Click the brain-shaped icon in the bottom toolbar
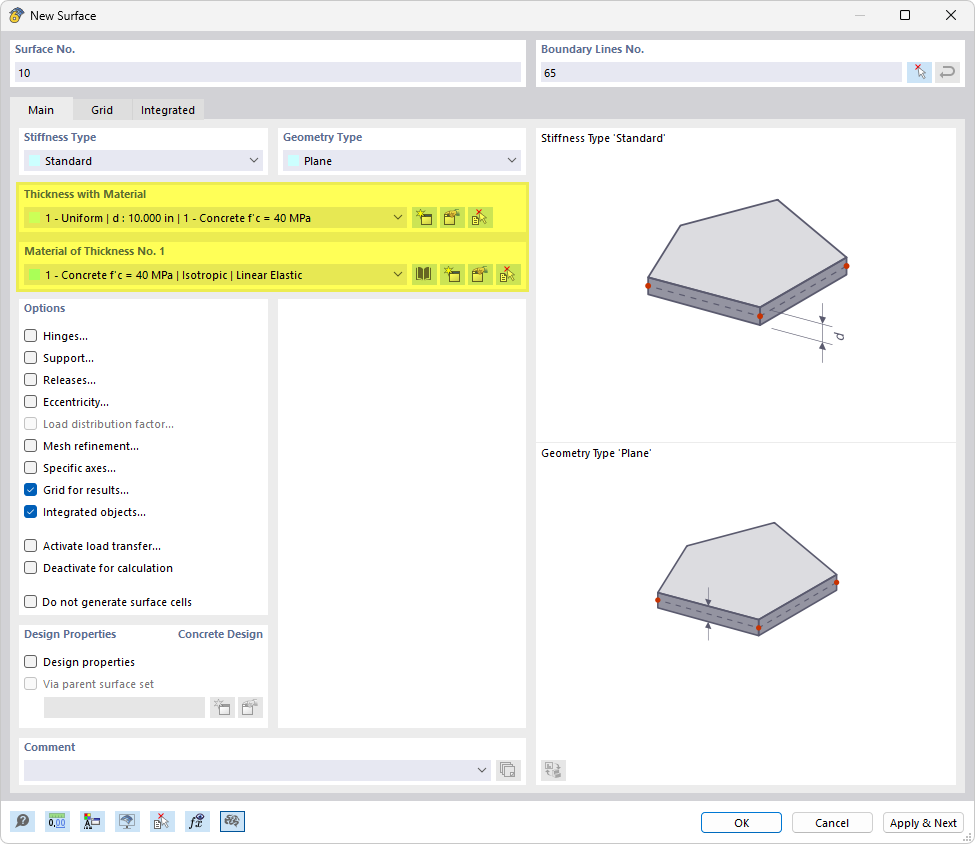975x844 pixels. click(x=232, y=822)
